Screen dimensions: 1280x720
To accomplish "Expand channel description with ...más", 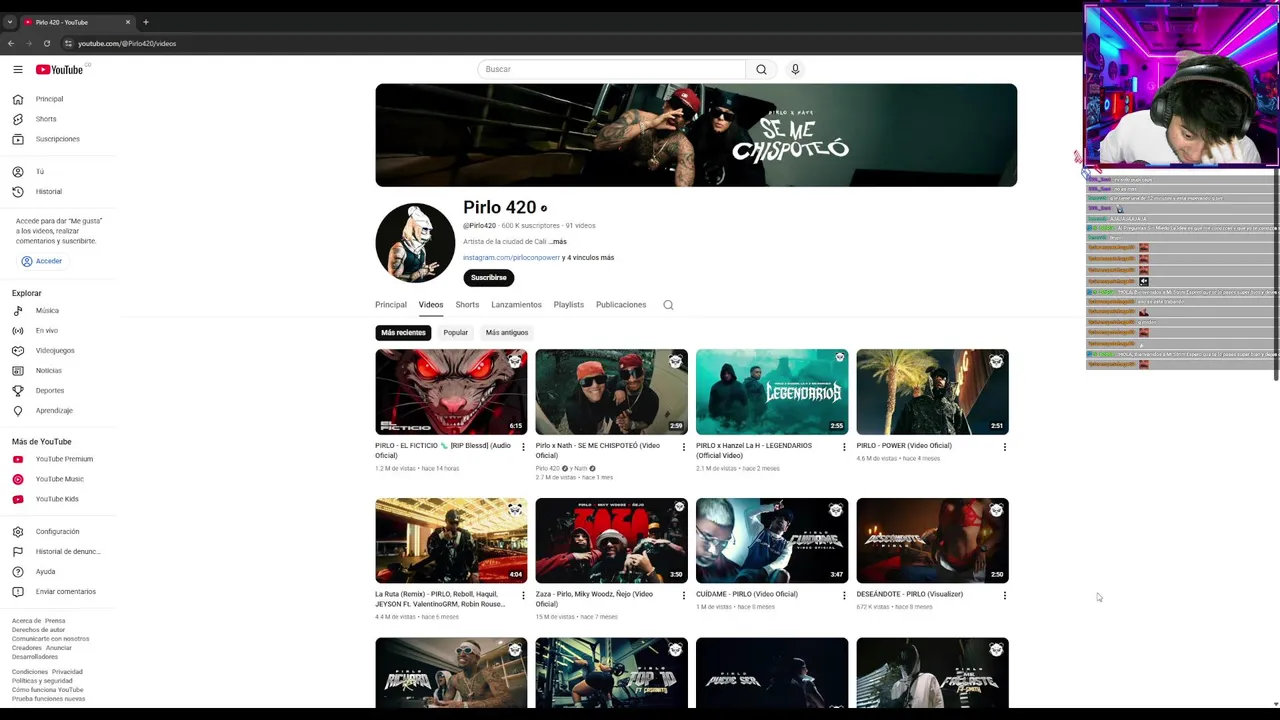I will coord(558,242).
